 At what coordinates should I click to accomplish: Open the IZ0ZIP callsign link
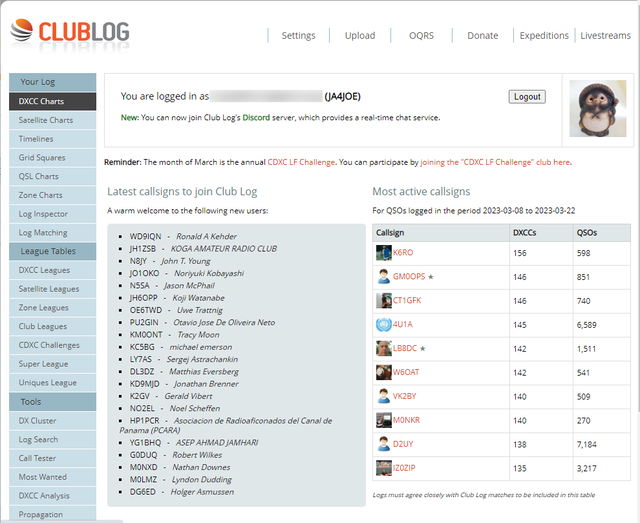pos(404,468)
